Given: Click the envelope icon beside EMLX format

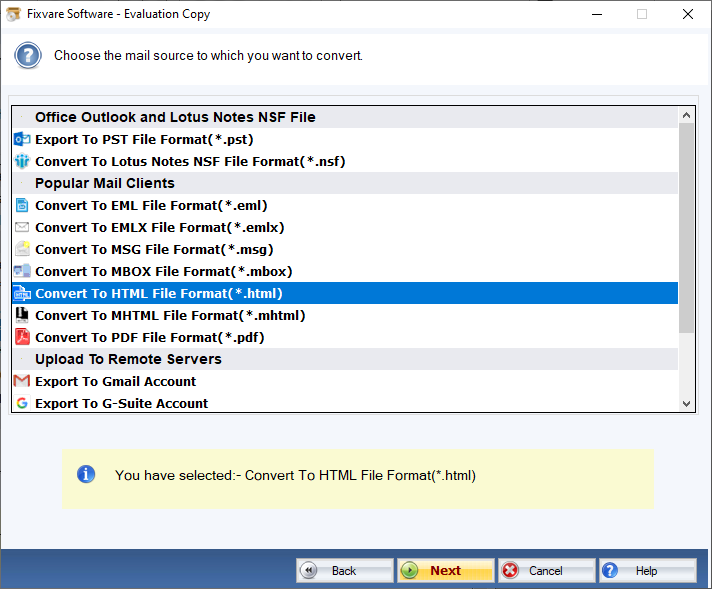Looking at the screenshot, I should pos(22,227).
